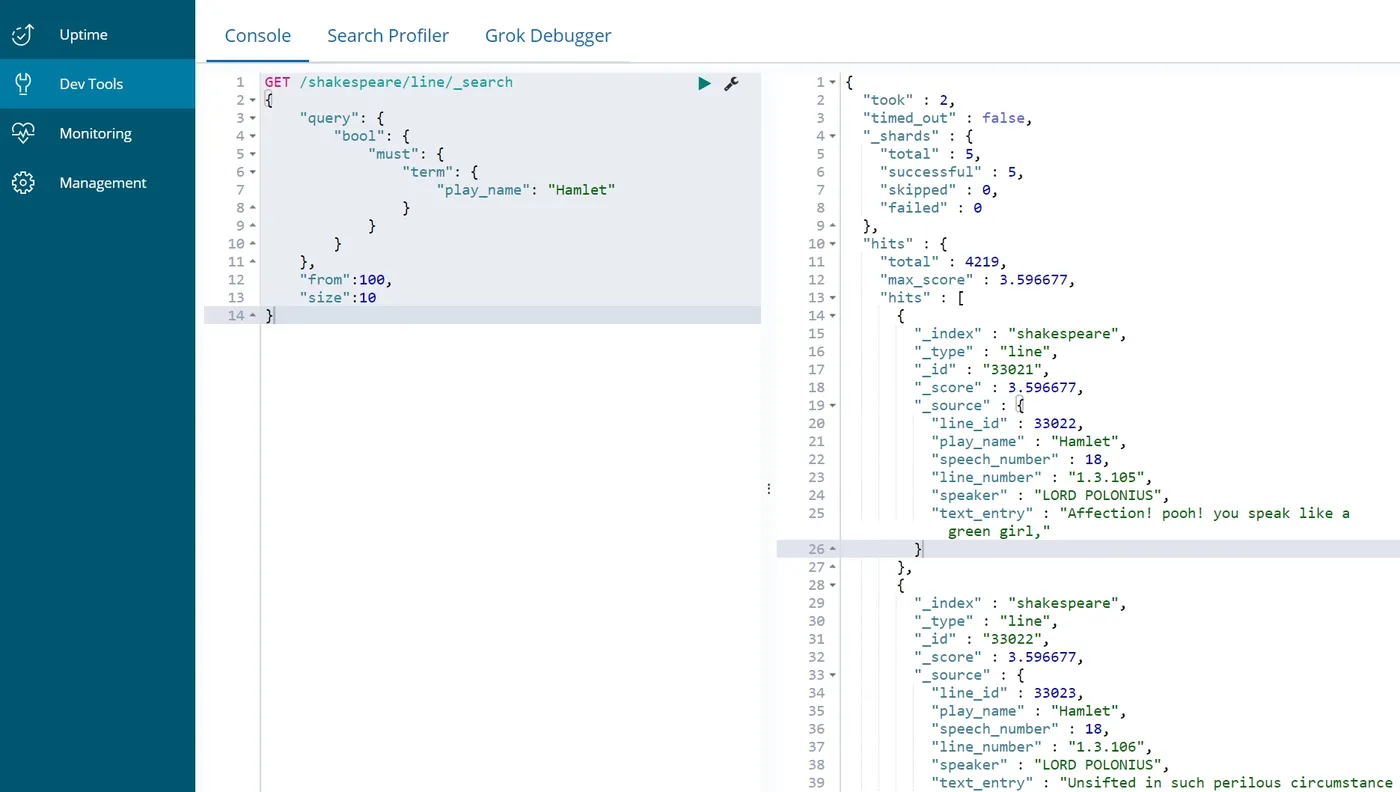1400x792 pixels.
Task: Collapse the "must" block fold arrow
Action: pyautogui.click(x=253, y=154)
